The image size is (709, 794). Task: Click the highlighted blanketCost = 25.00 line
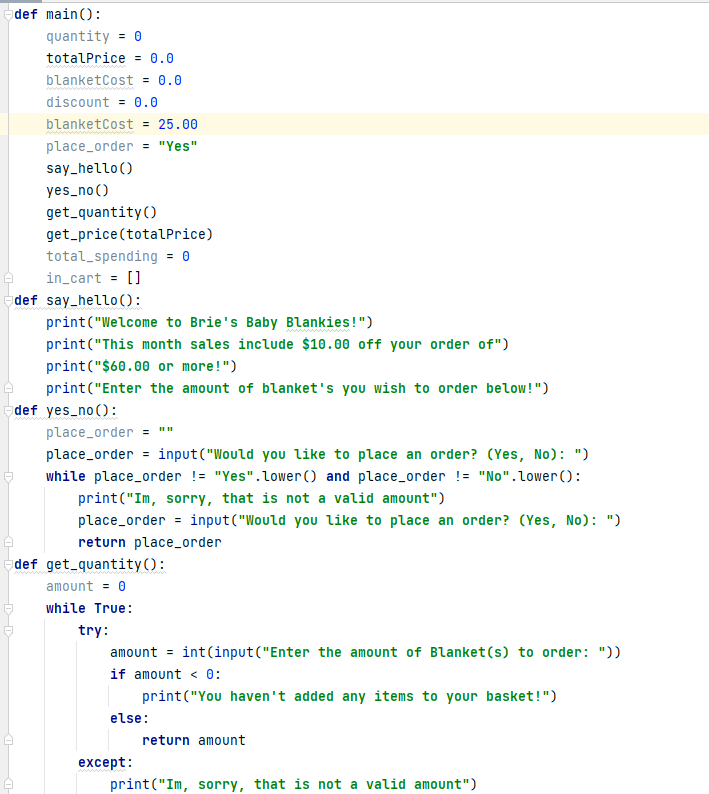pos(122,125)
